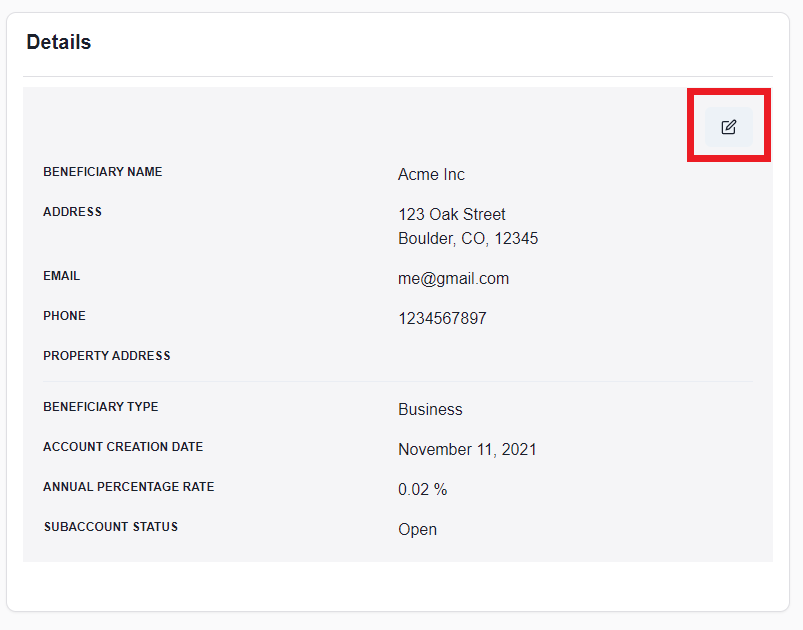Select the phone number 1234567897
The height and width of the screenshot is (630, 803).
pyautogui.click(x=442, y=318)
